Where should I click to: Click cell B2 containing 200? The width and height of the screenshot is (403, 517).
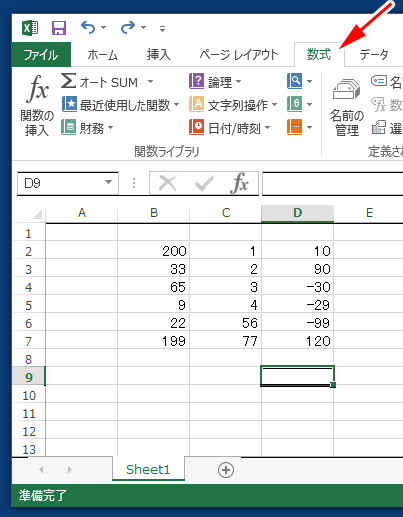tap(153, 251)
